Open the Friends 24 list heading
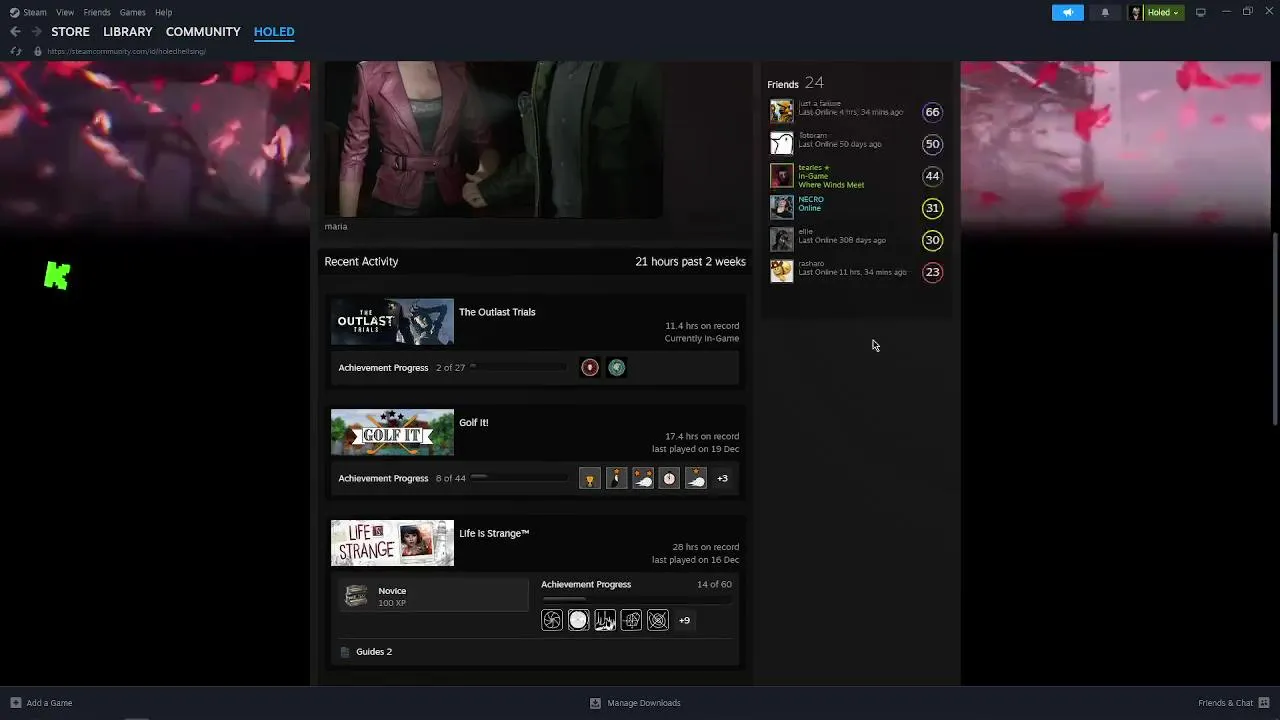1280x720 pixels. 796,83
